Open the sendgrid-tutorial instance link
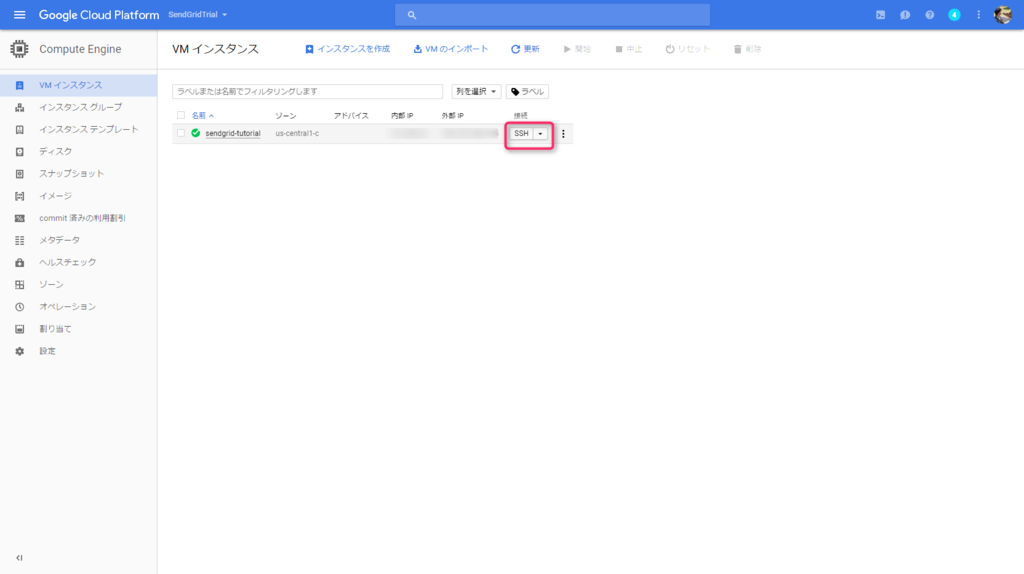Image resolution: width=1024 pixels, height=574 pixels. click(x=232, y=133)
